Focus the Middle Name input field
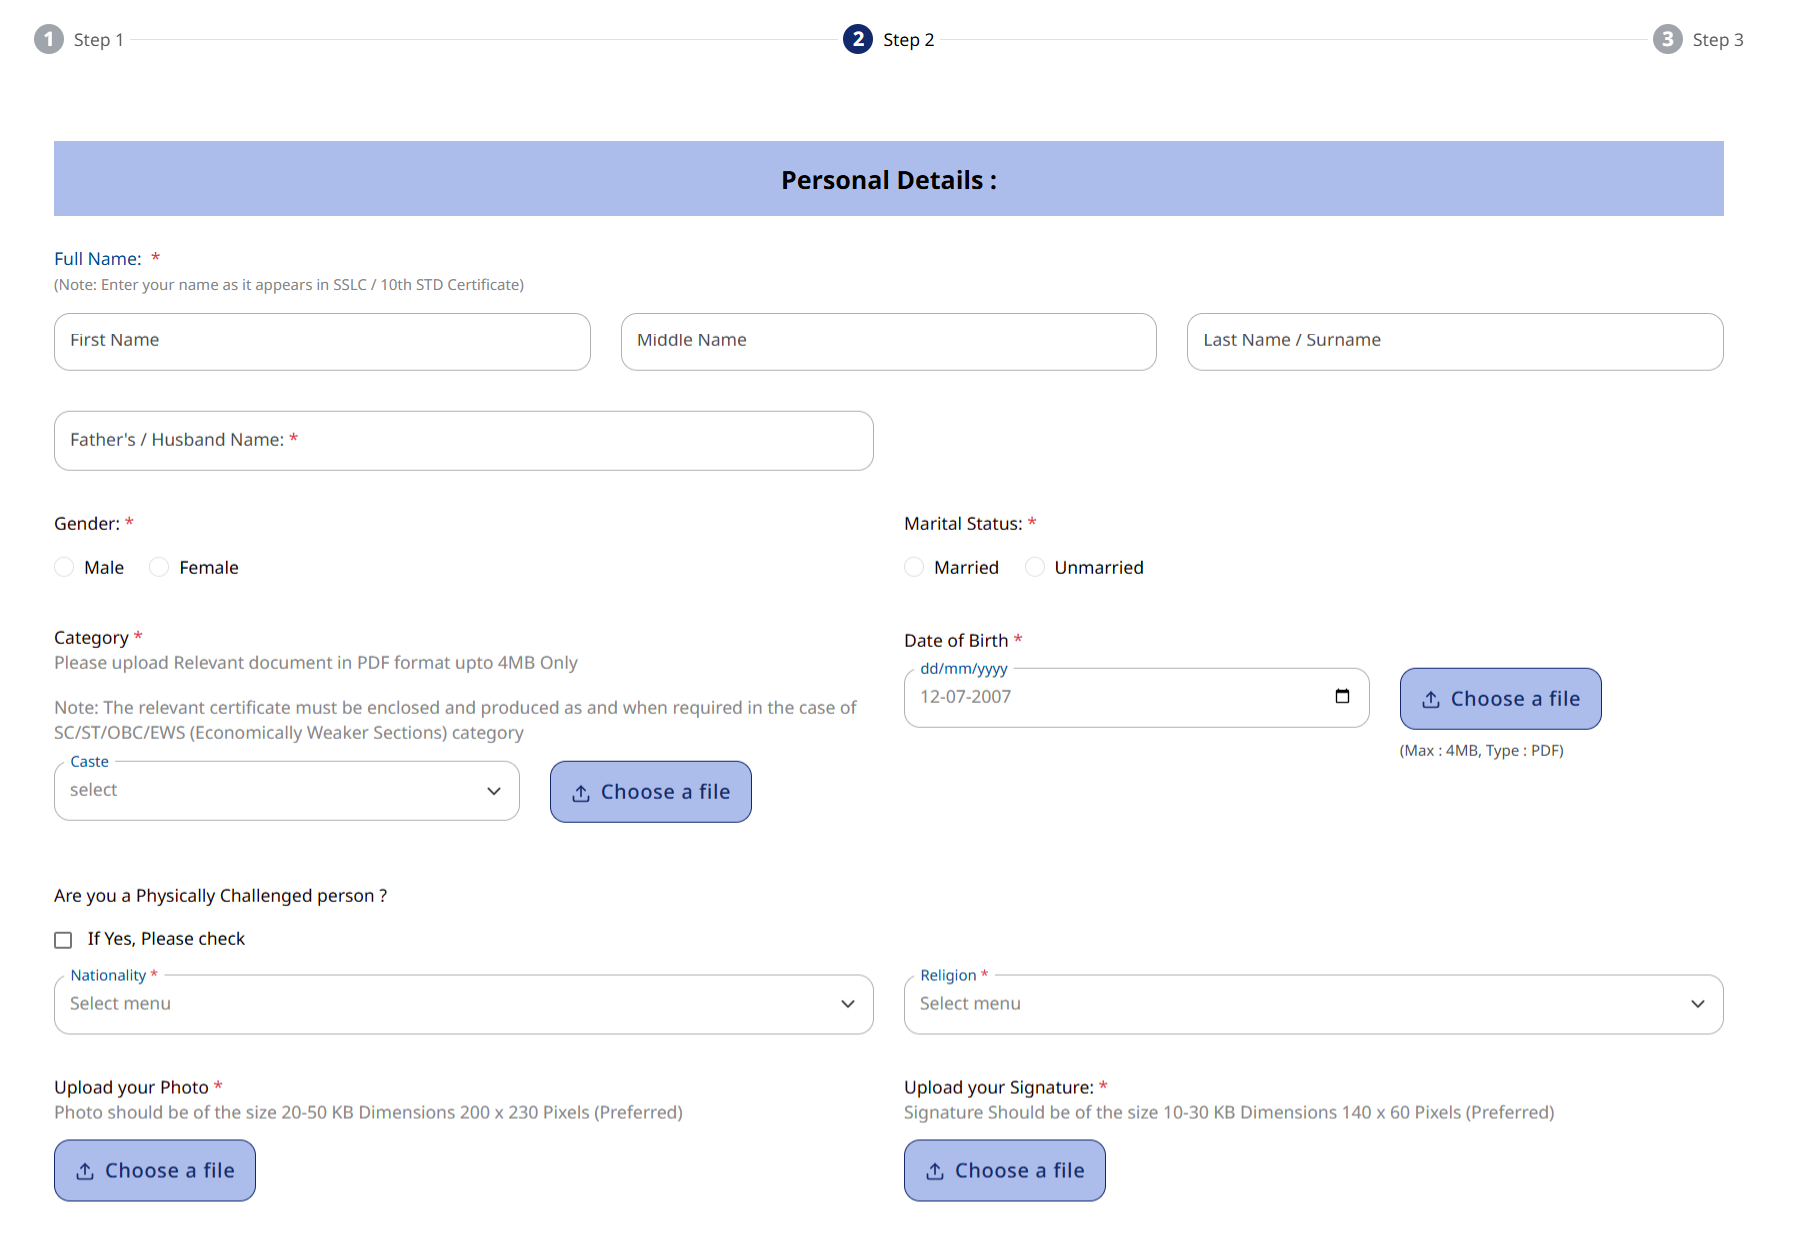The image size is (1796, 1247). pos(888,341)
